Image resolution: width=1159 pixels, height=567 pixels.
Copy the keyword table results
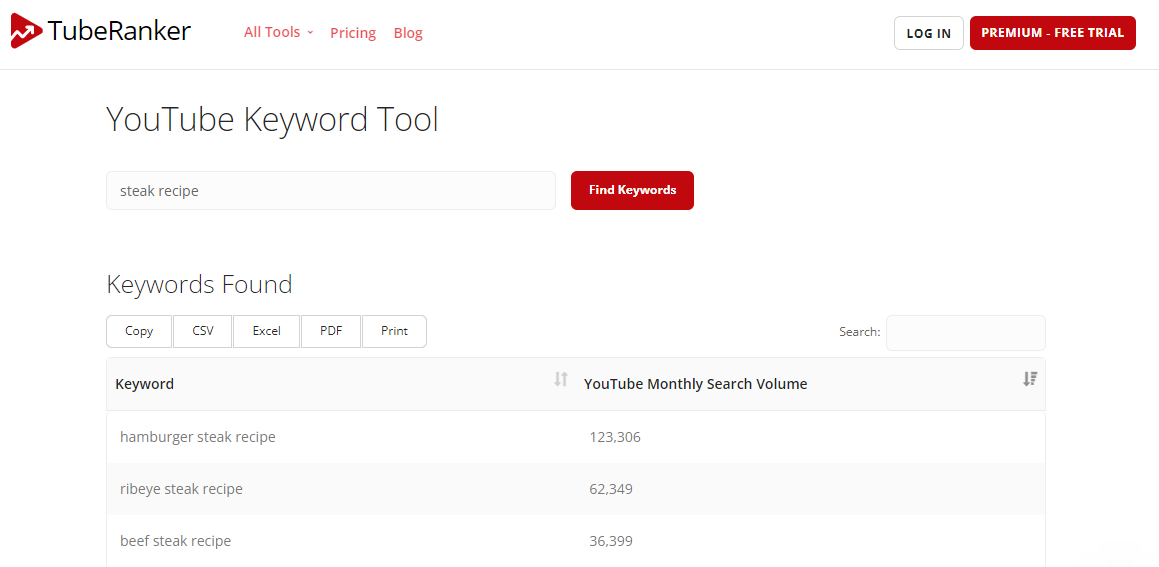tap(139, 331)
